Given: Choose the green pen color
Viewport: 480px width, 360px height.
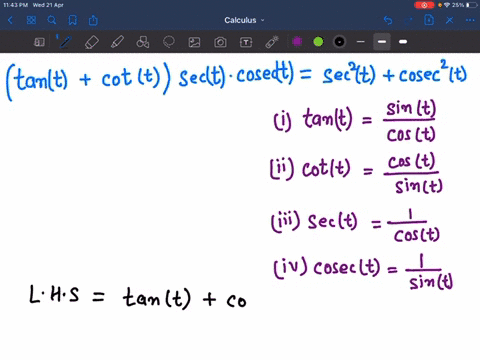Looking at the screenshot, I should pos(318,42).
